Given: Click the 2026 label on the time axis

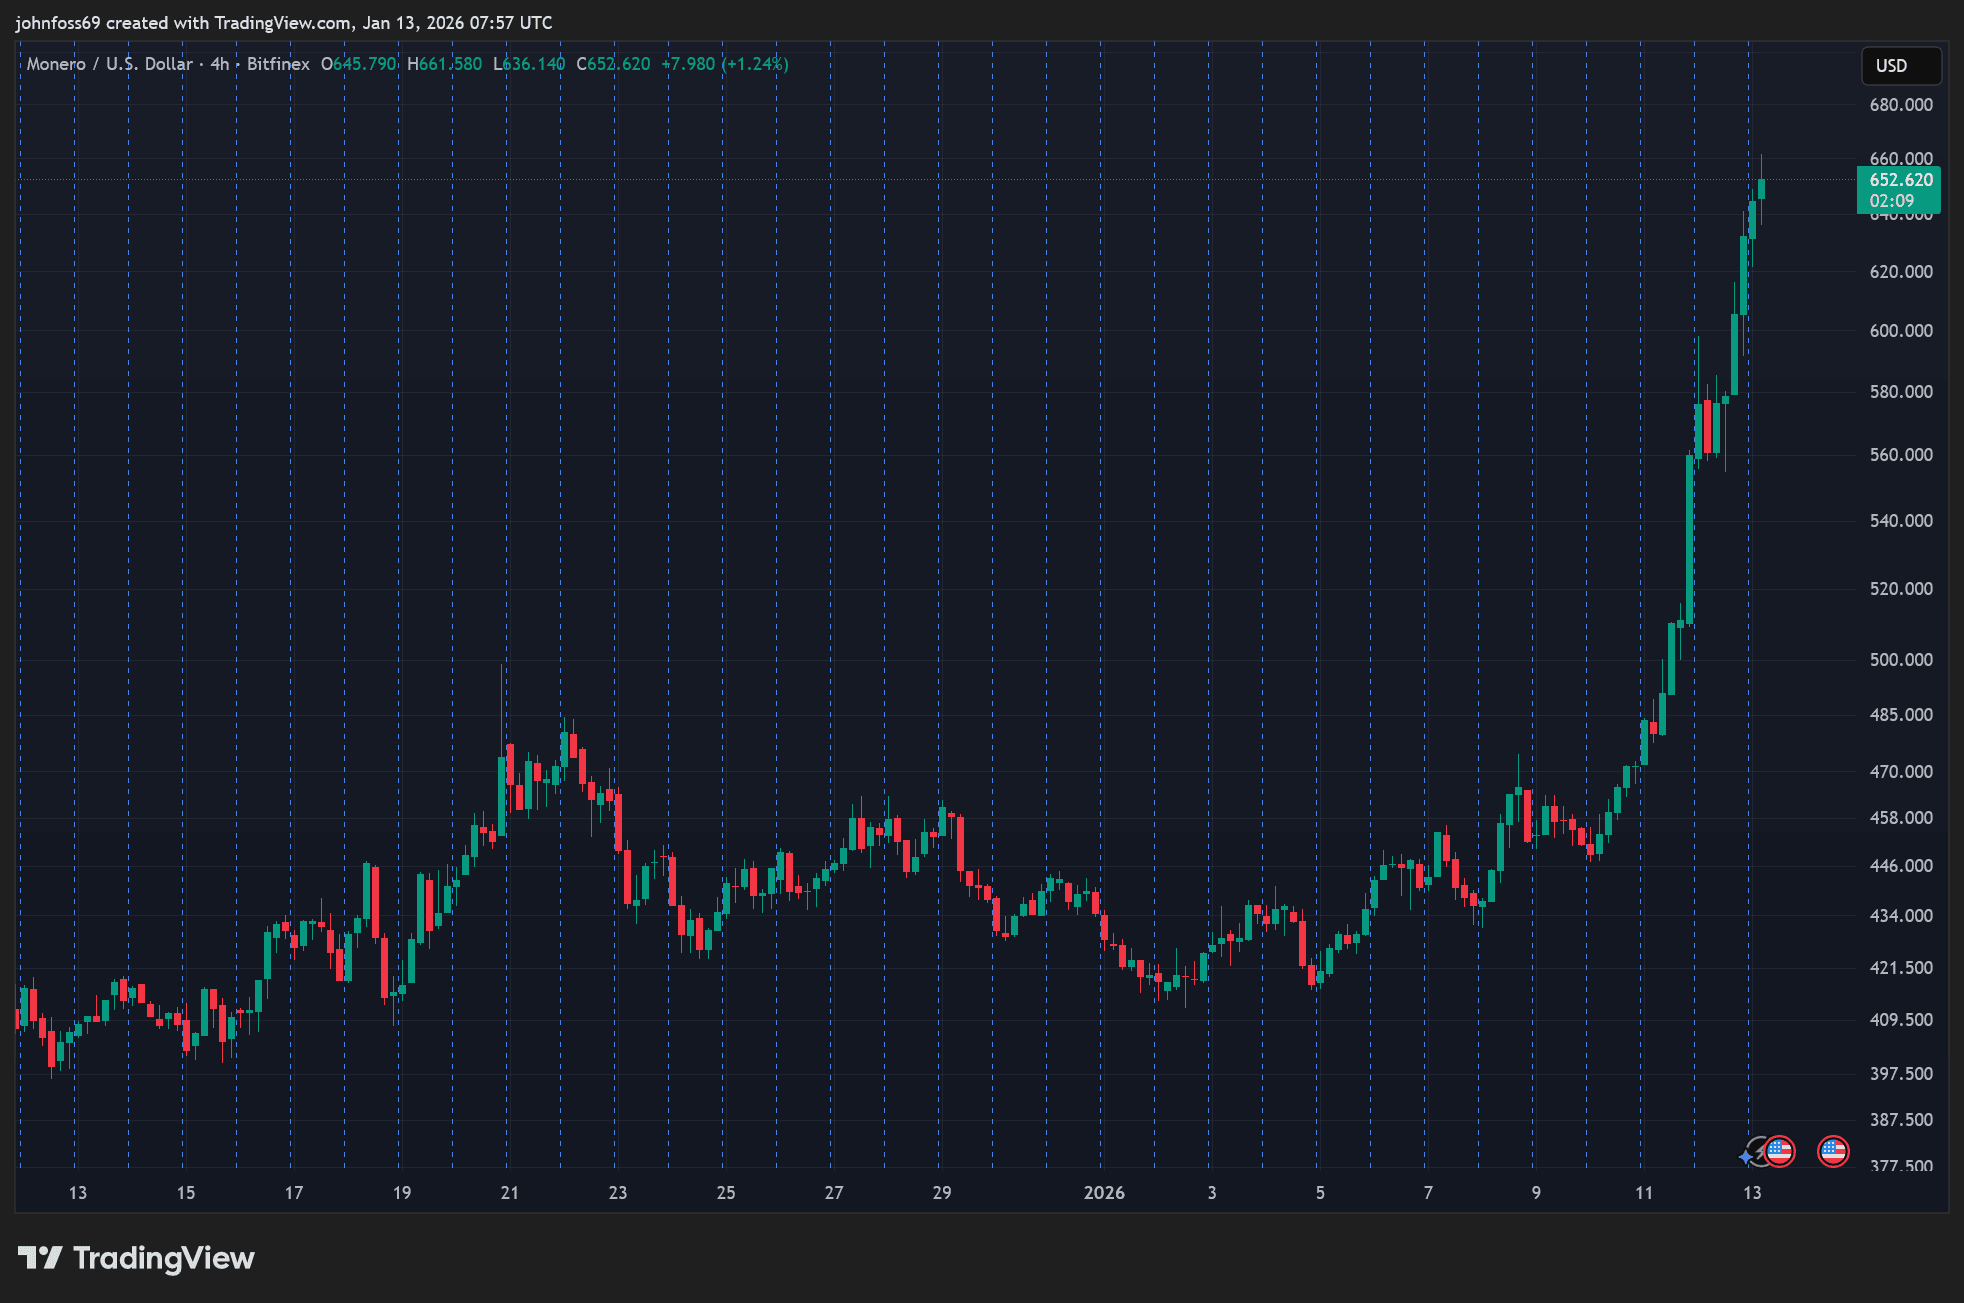Looking at the screenshot, I should (x=1103, y=1192).
